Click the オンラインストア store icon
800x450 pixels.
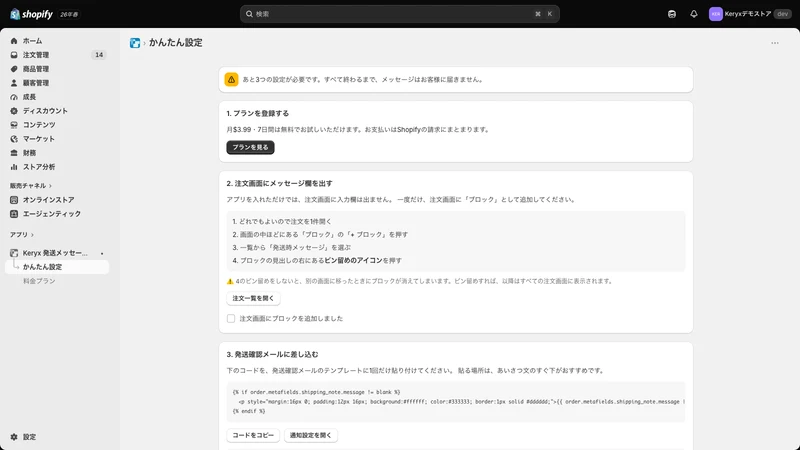14,200
